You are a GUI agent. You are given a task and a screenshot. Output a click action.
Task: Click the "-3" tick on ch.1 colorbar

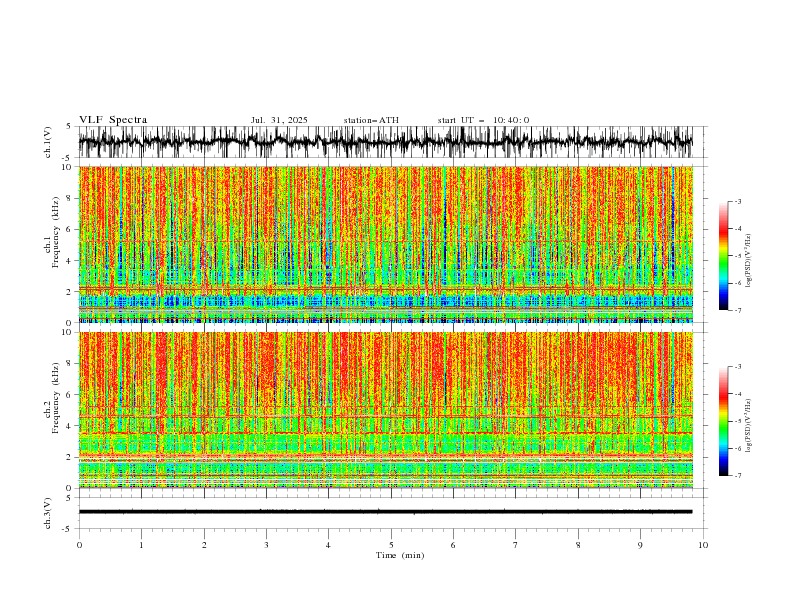[x=737, y=201]
